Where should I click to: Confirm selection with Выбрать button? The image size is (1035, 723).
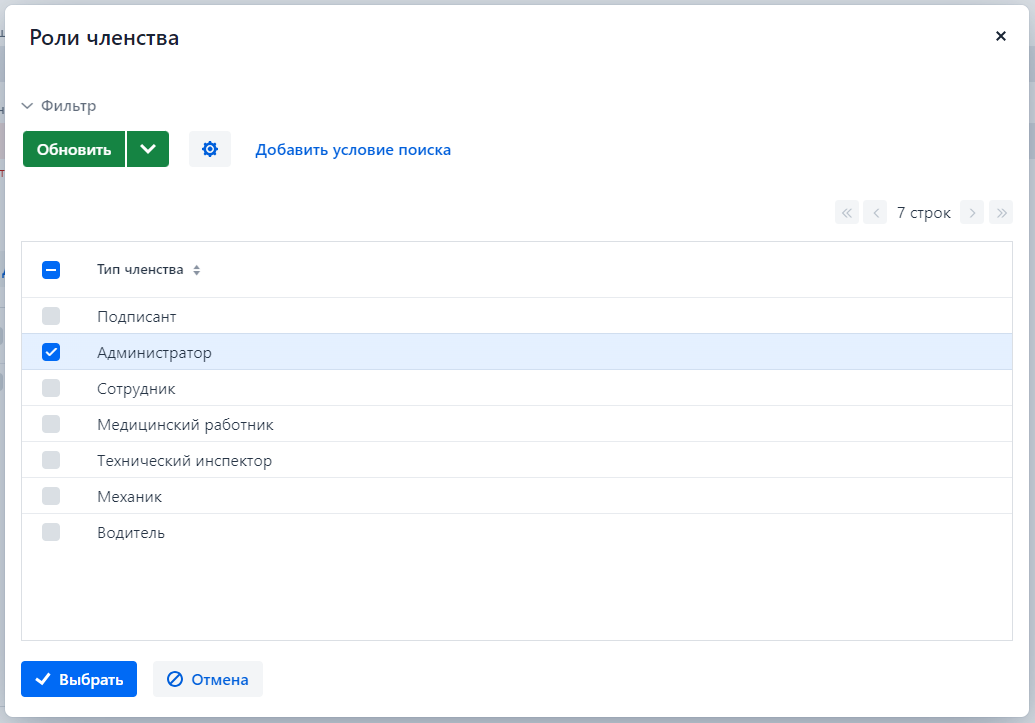[x=79, y=679]
